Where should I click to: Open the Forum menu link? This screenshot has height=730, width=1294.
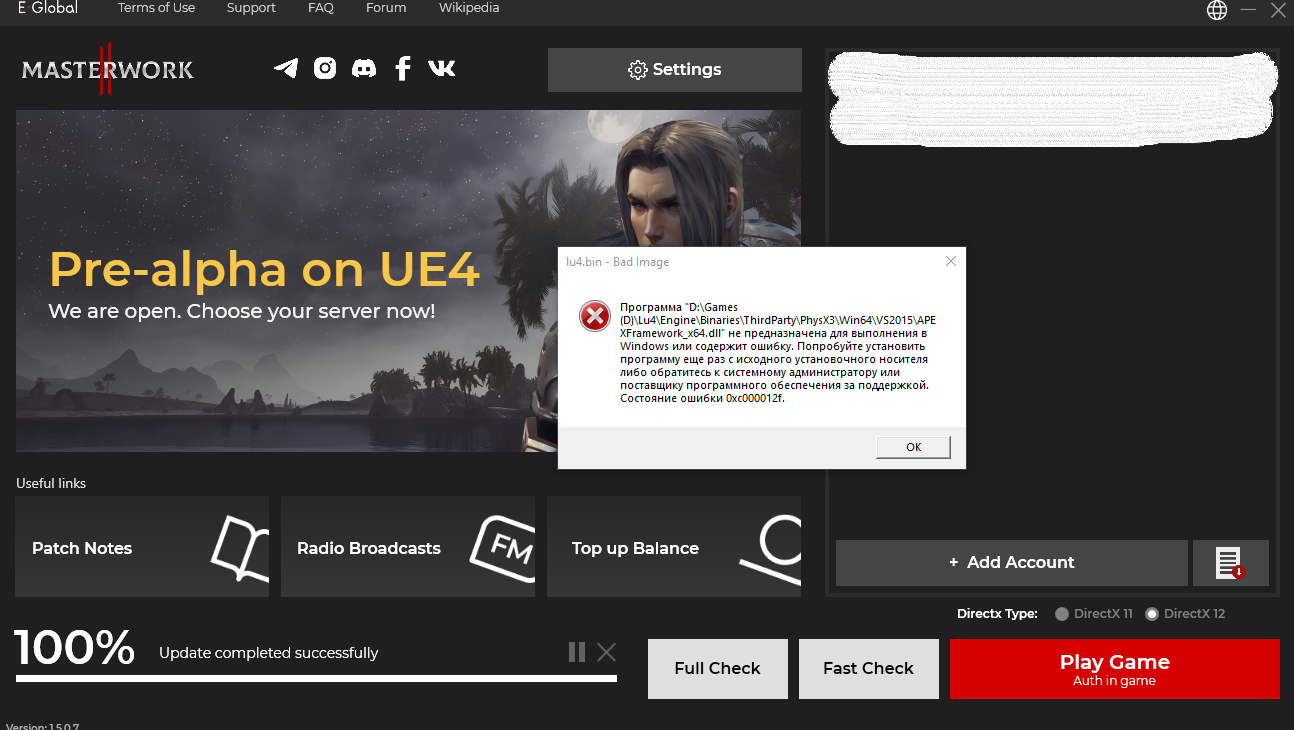click(x=386, y=8)
